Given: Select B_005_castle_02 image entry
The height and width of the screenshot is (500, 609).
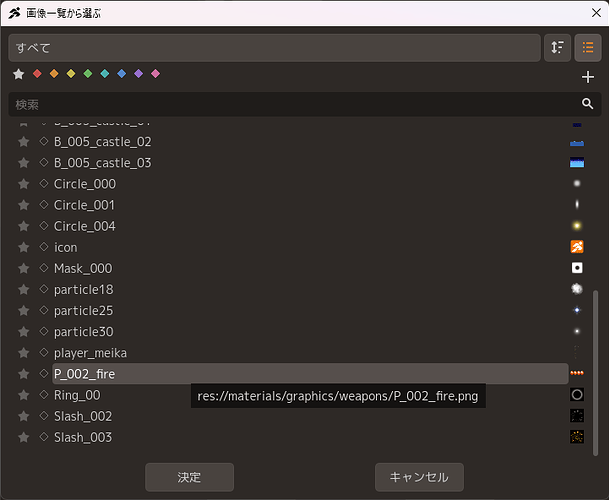Looking at the screenshot, I should click(x=310, y=142).
